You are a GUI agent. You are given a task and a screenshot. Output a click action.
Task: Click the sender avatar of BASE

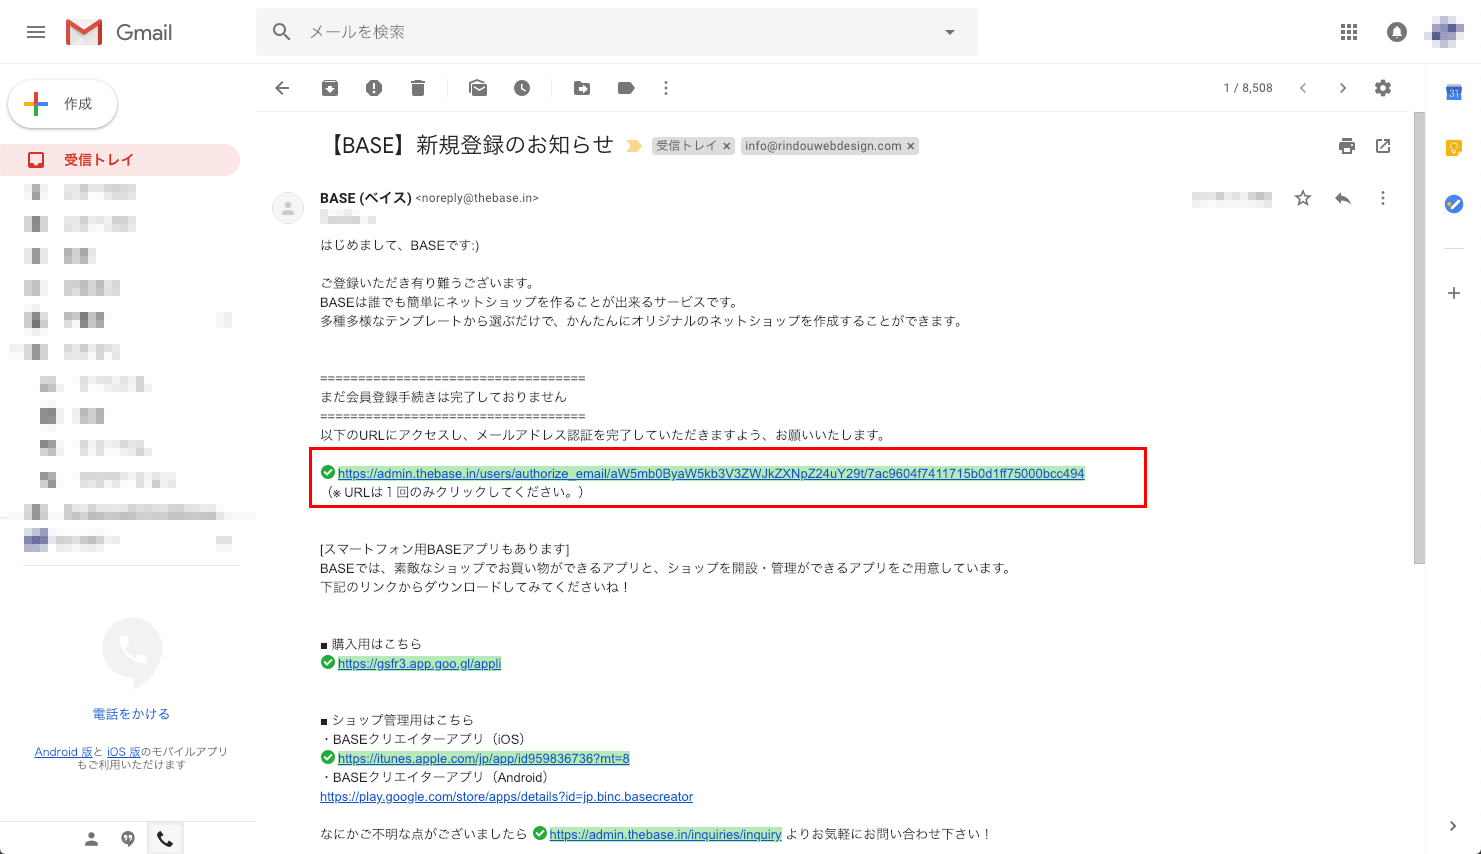click(288, 208)
